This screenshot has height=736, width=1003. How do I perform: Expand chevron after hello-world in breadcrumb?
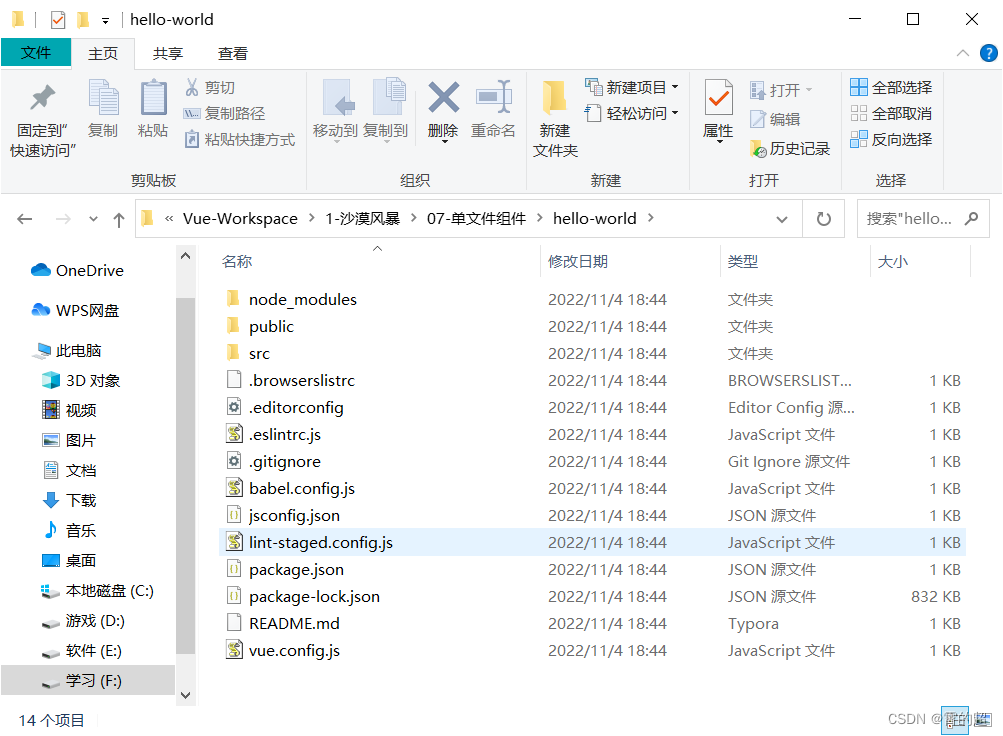pyautogui.click(x=651, y=218)
